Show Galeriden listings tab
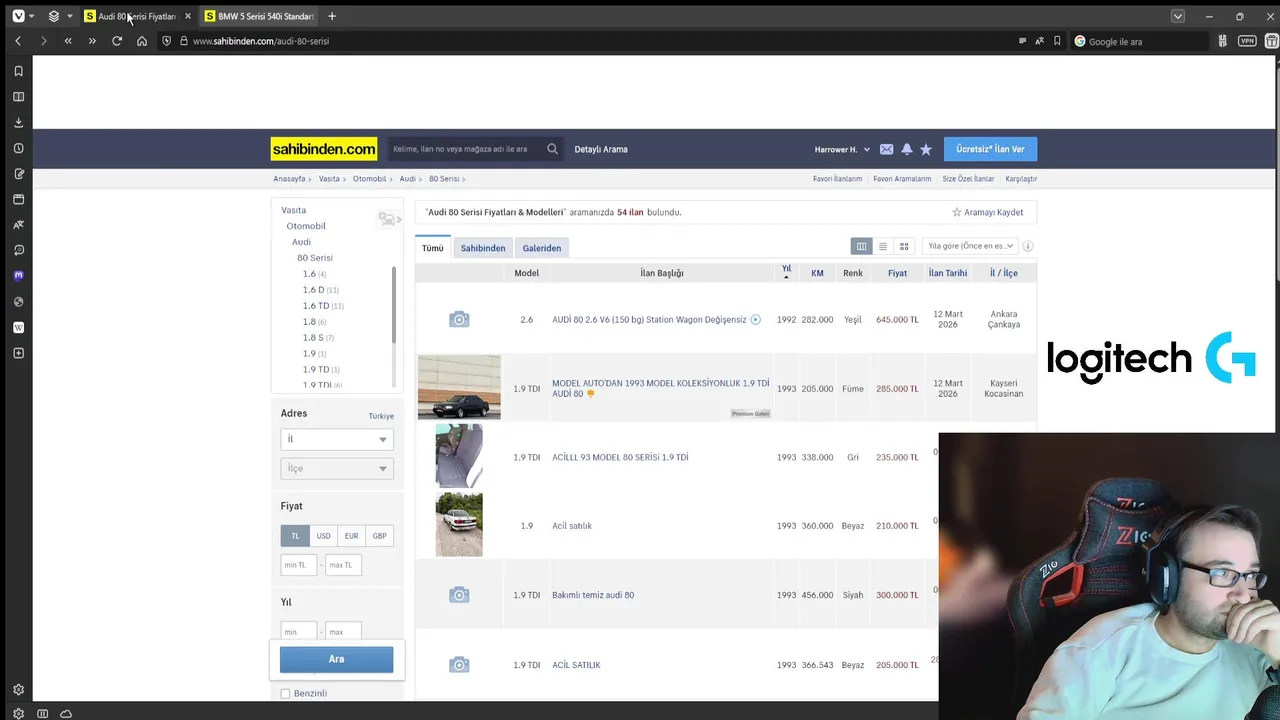Screen dimensions: 1280x720 point(542,248)
